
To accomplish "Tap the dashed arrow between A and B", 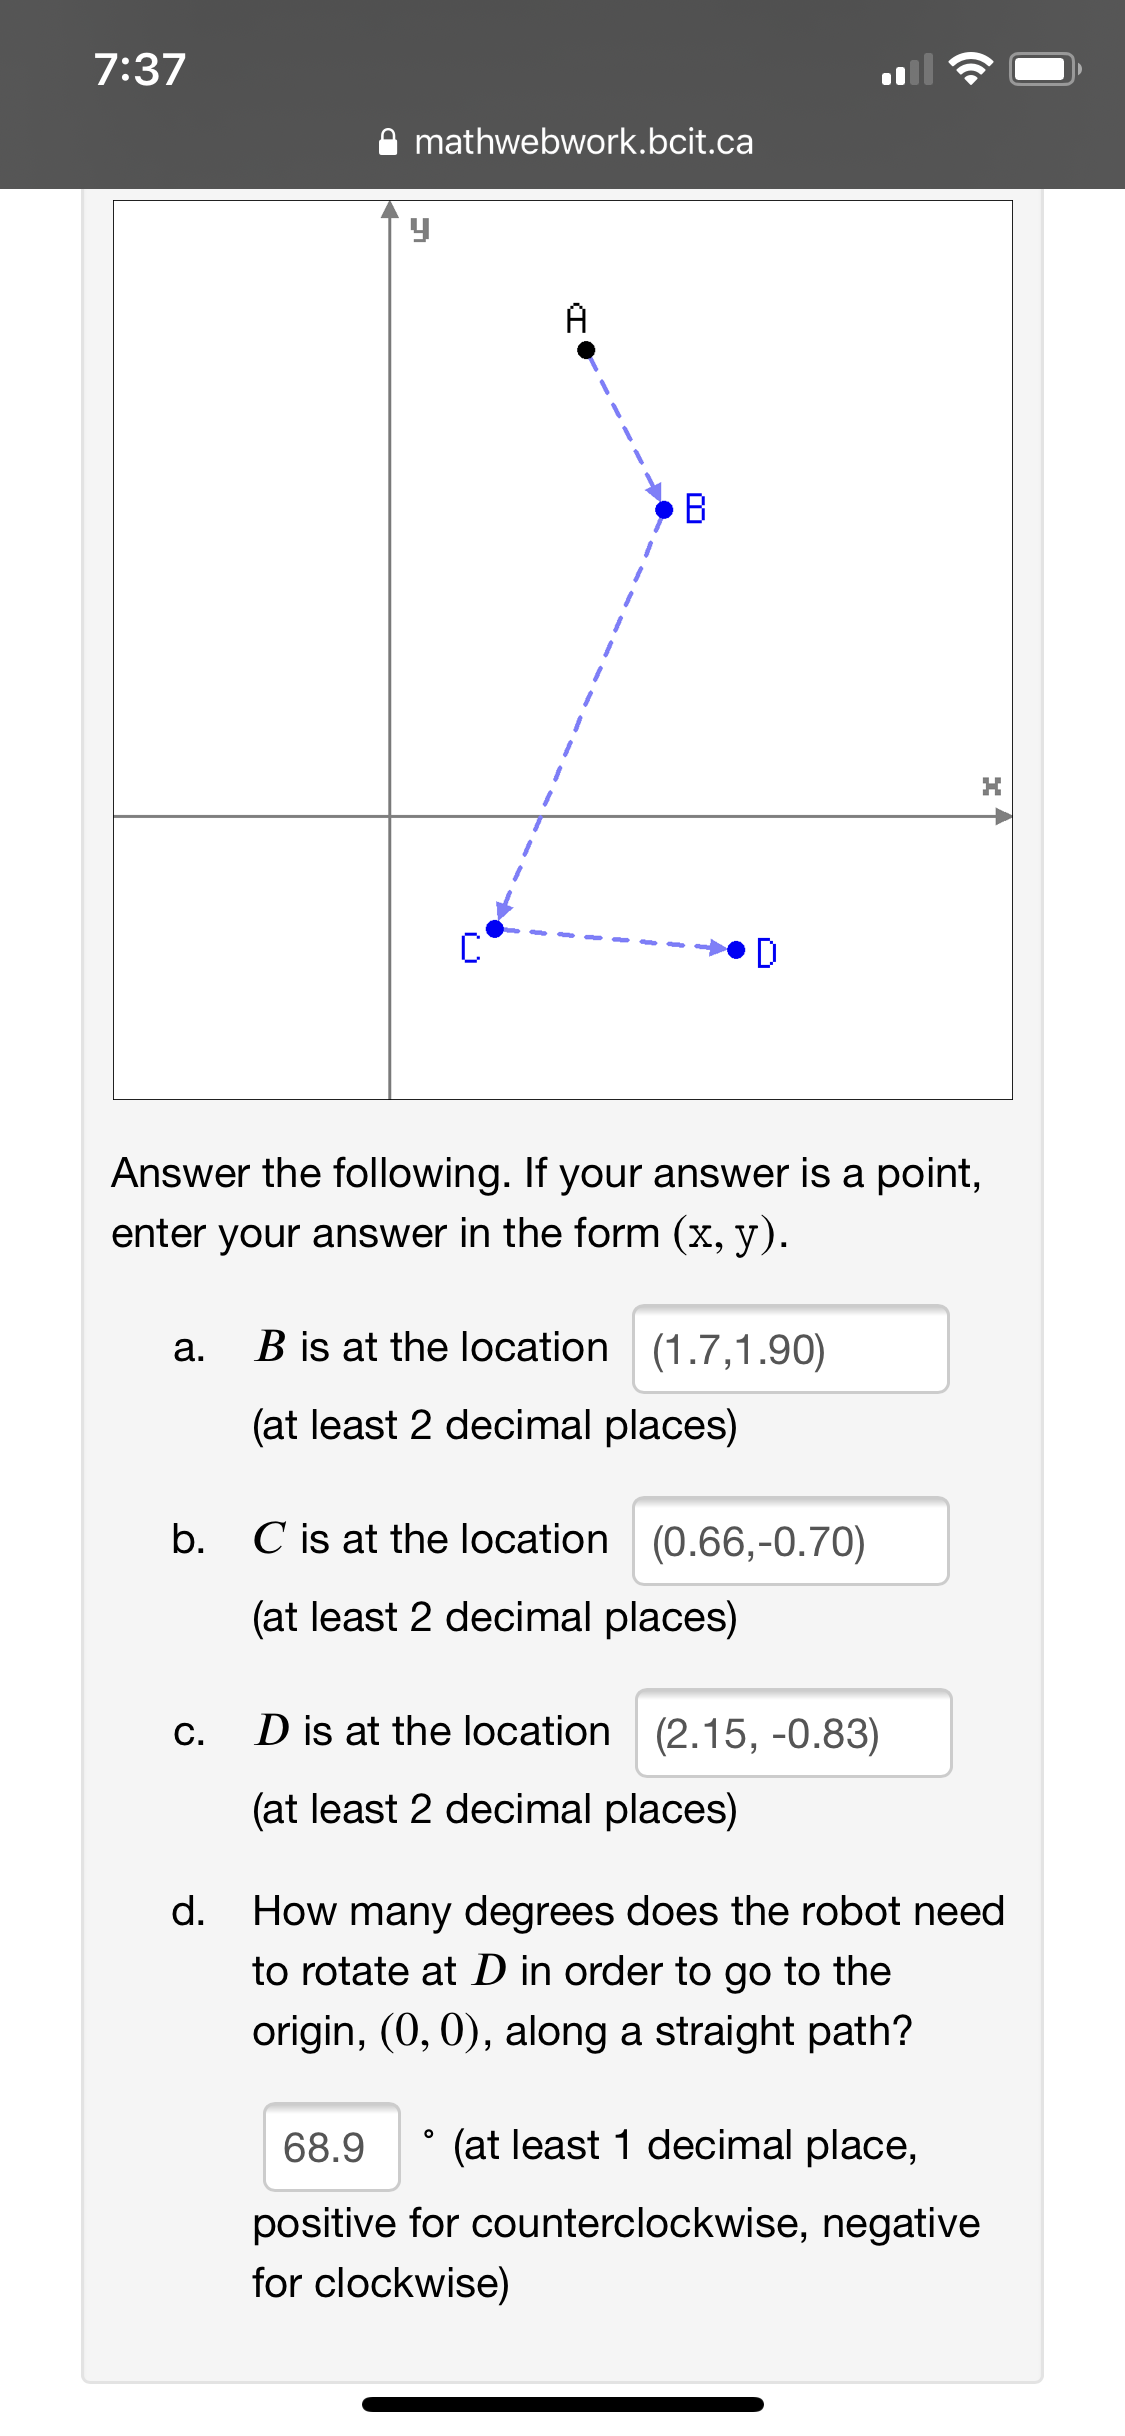I will coord(623,430).
